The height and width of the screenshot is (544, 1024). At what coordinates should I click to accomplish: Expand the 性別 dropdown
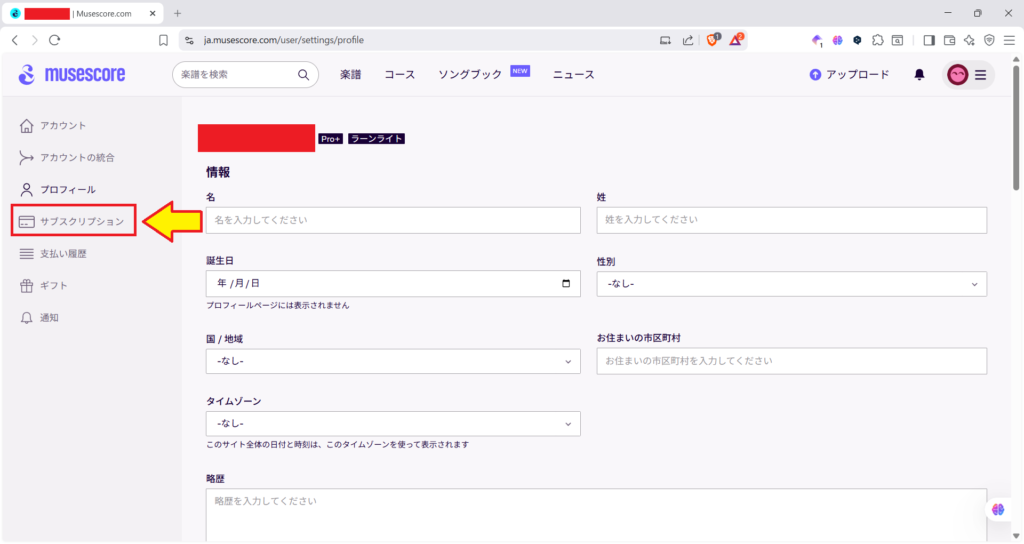[x=791, y=284]
